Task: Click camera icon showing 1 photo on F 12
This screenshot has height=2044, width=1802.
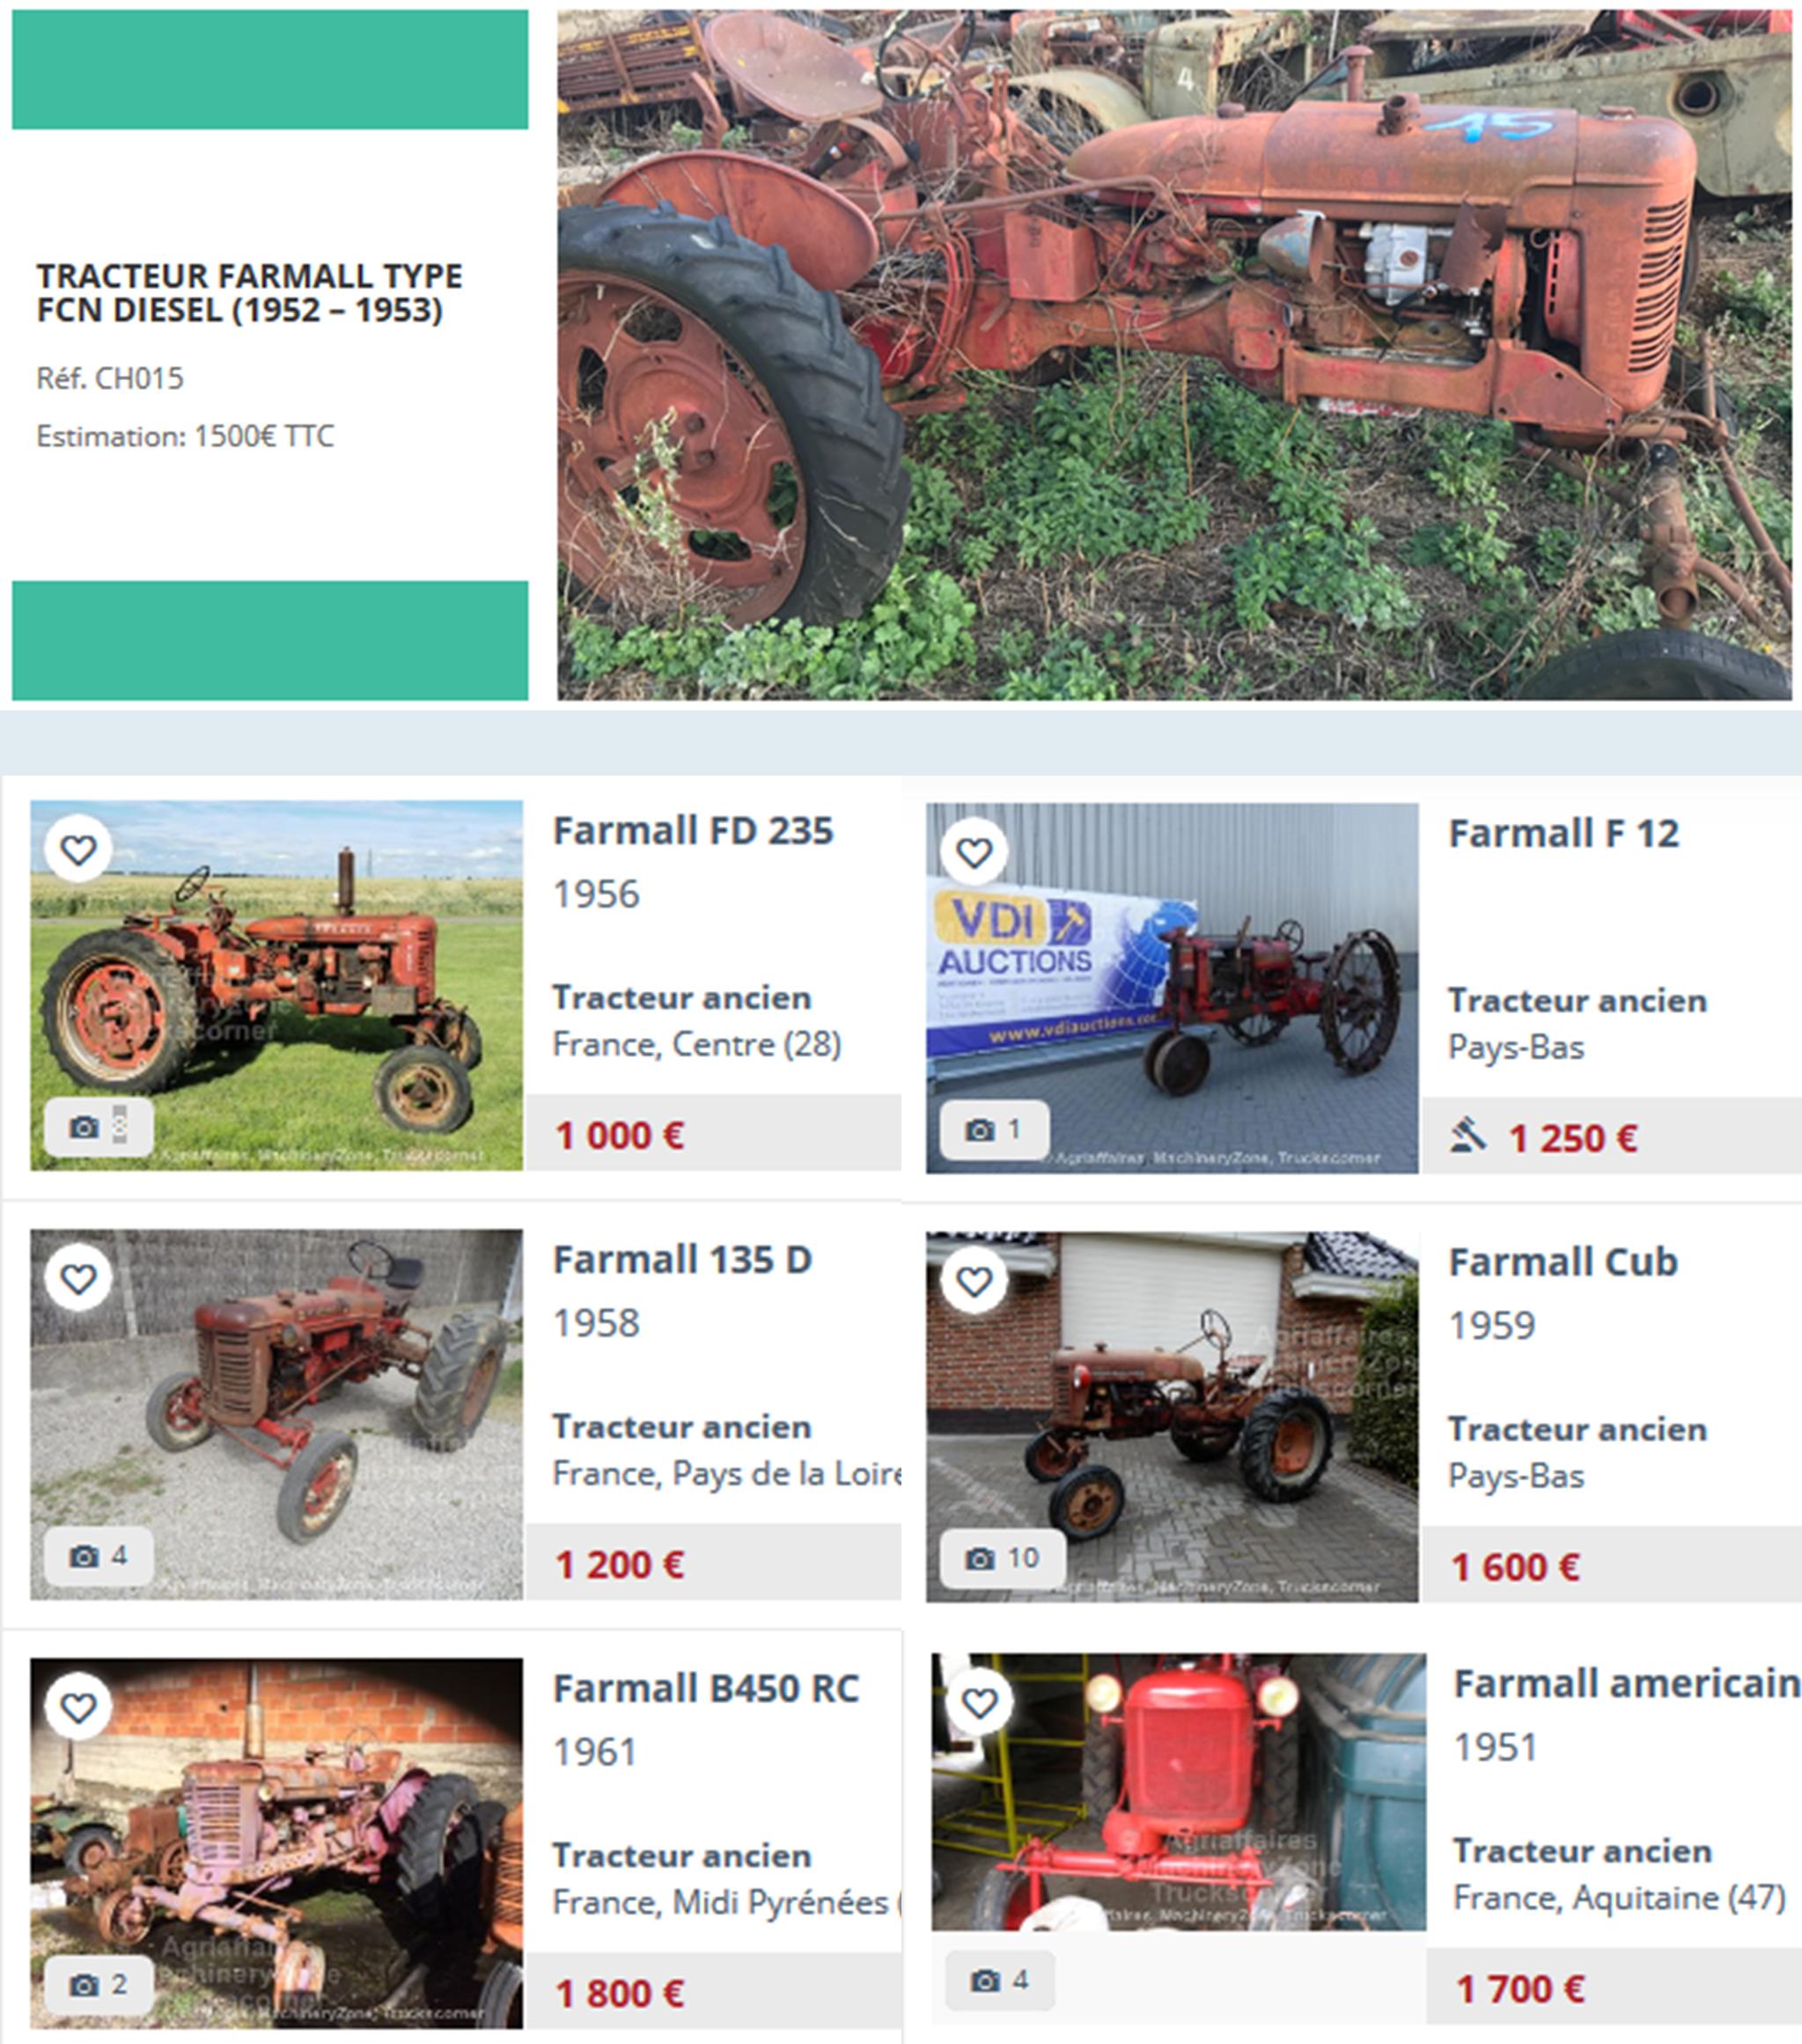Action: (x=980, y=1130)
